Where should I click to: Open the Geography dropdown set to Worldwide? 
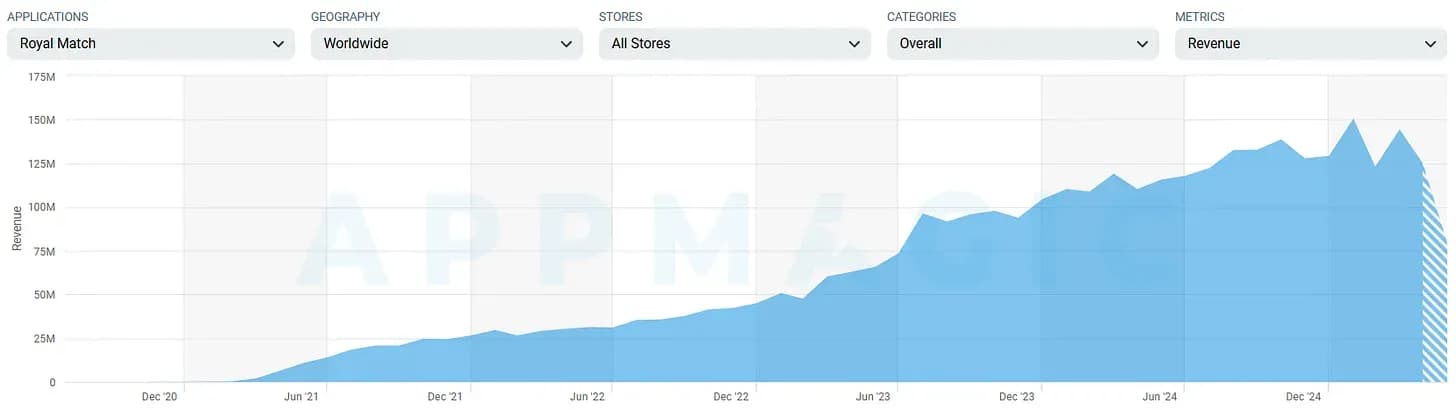point(446,44)
